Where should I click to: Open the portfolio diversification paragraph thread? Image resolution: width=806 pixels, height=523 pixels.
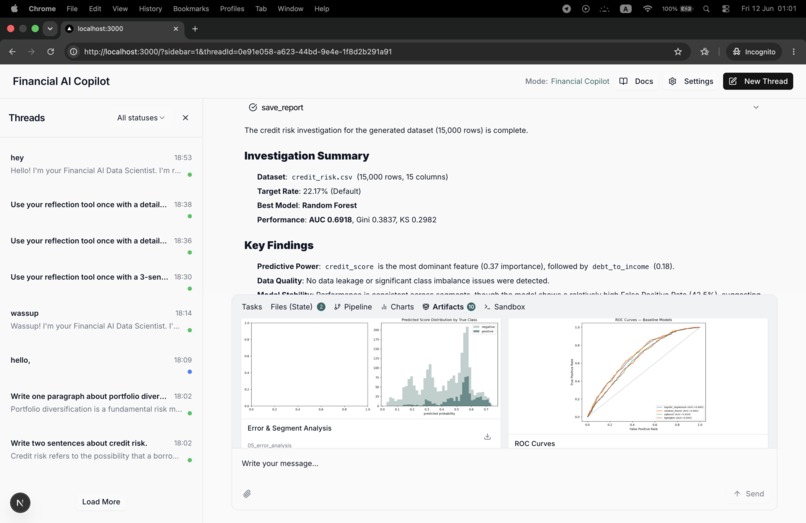(x=101, y=403)
